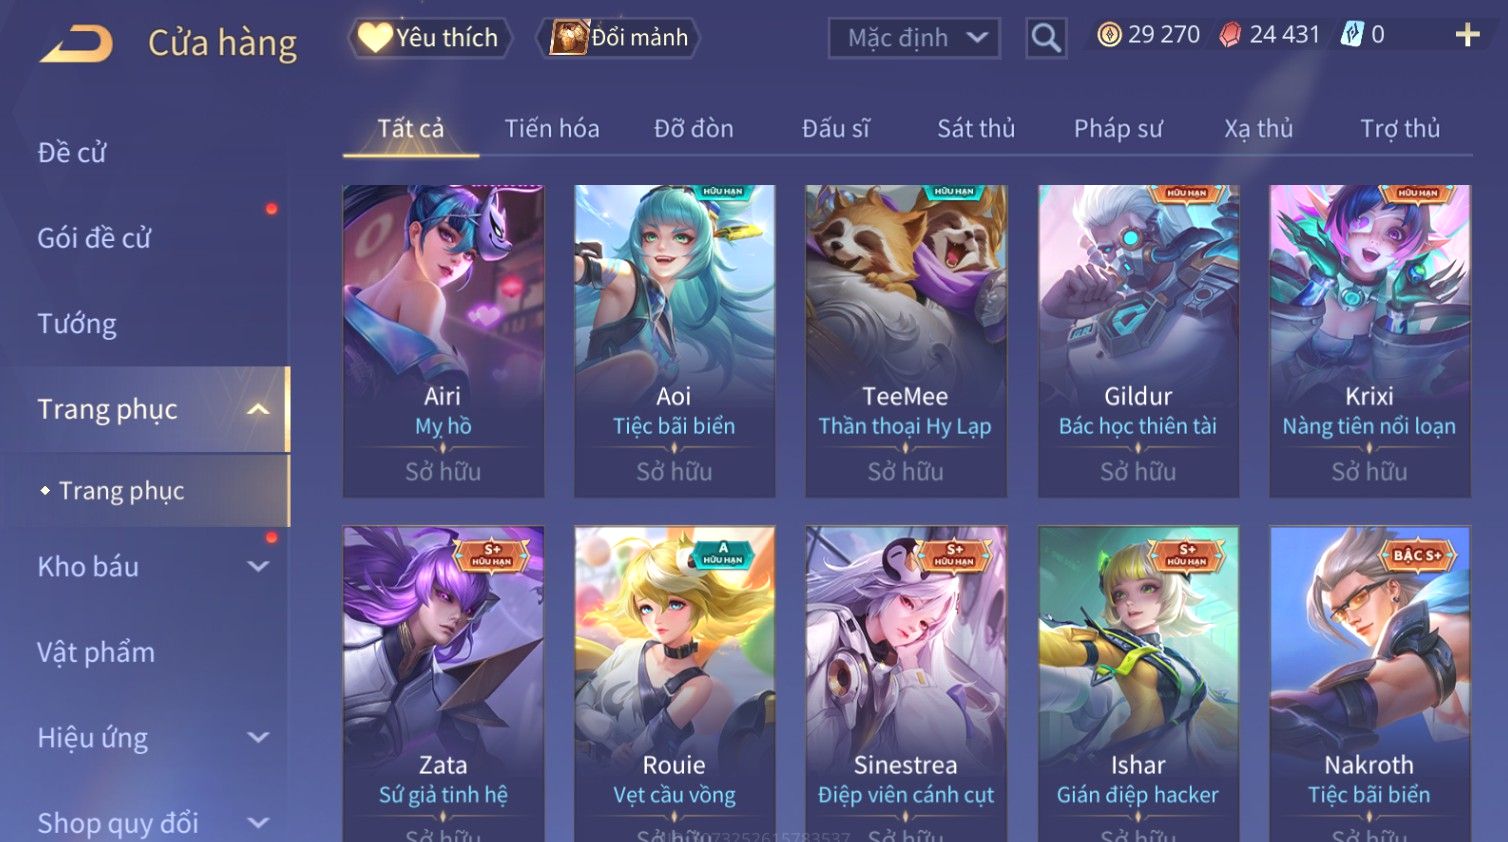
Task: Go to Gói đề cử section
Action: point(94,238)
